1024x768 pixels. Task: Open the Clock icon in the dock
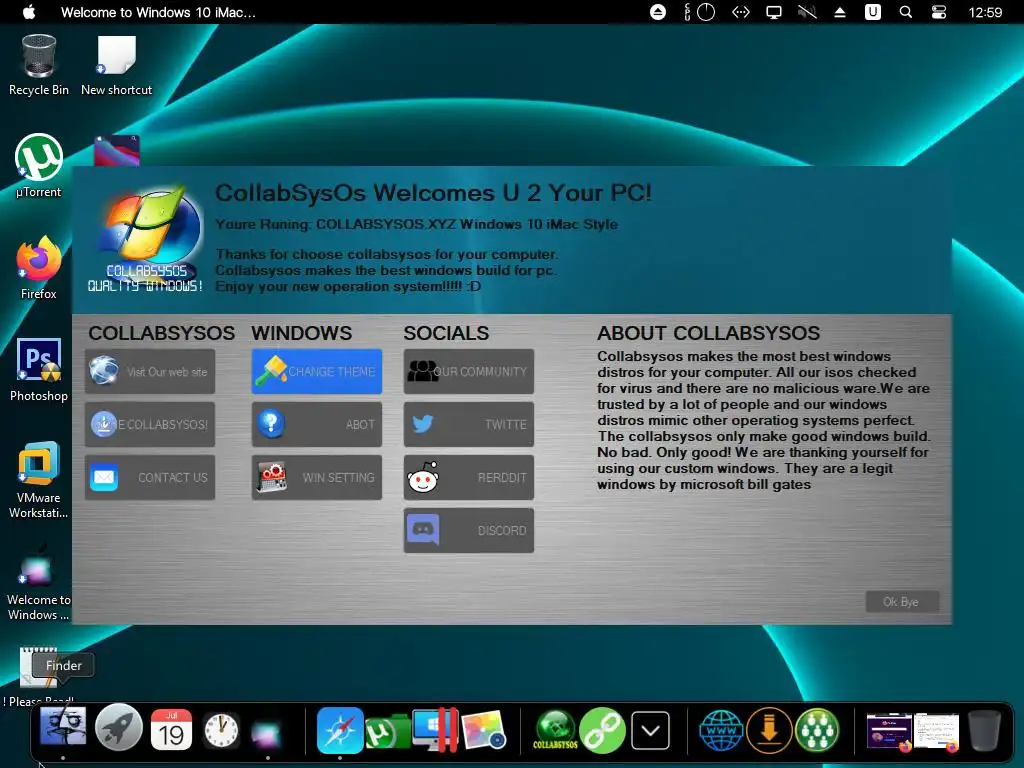[221, 730]
